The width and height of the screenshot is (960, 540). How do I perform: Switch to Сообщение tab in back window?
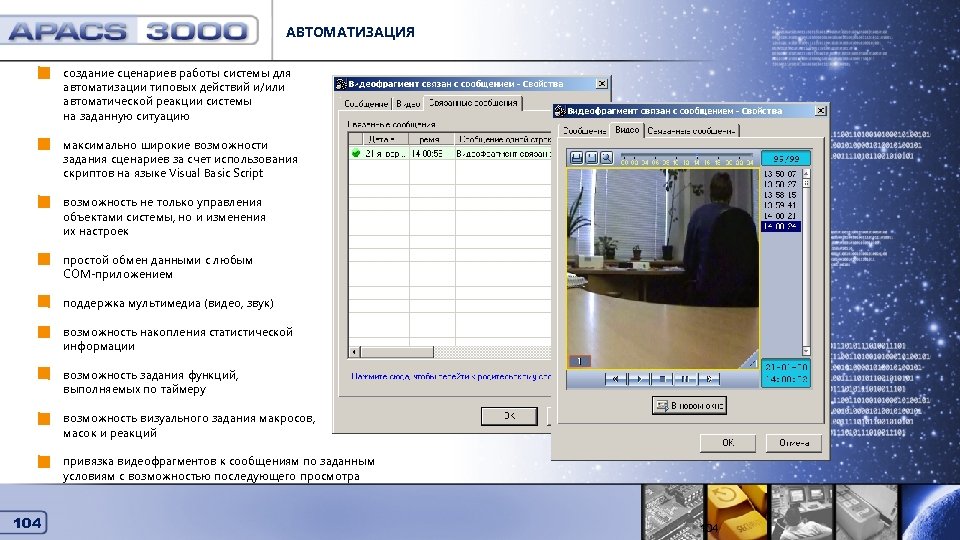[366, 103]
